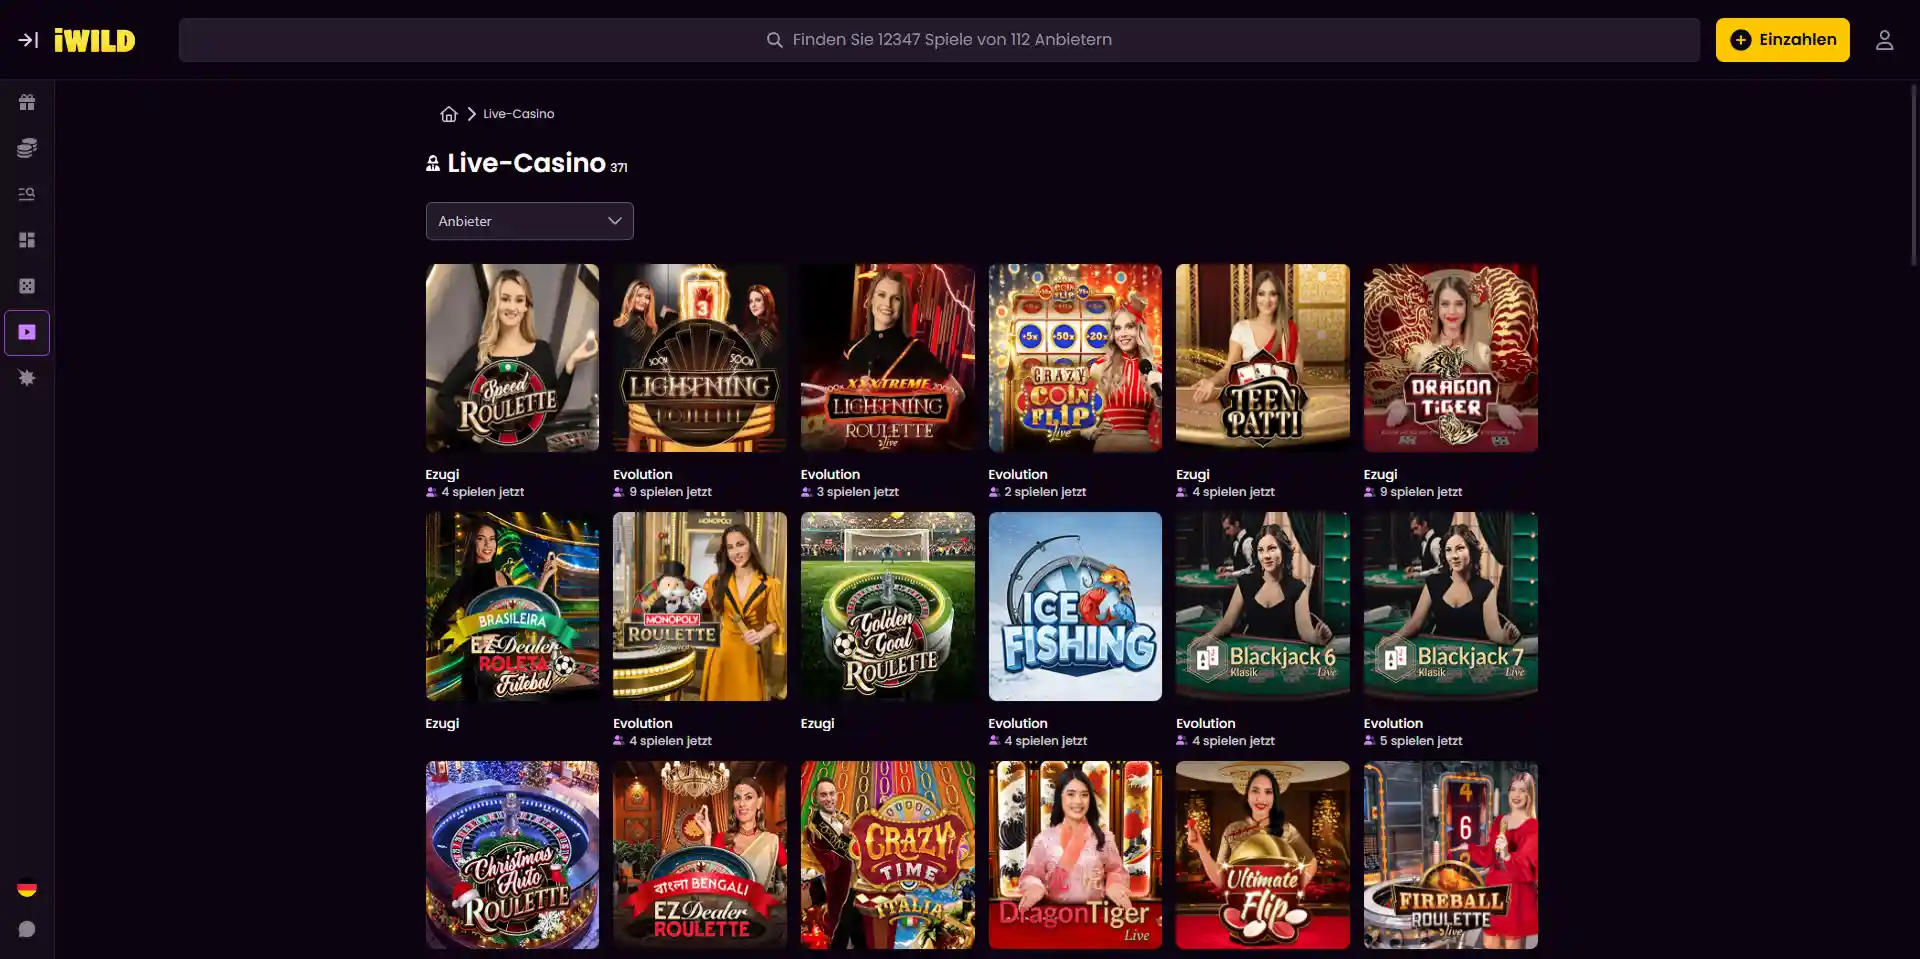
Task: Change language via German flag icon
Action: [x=27, y=888]
